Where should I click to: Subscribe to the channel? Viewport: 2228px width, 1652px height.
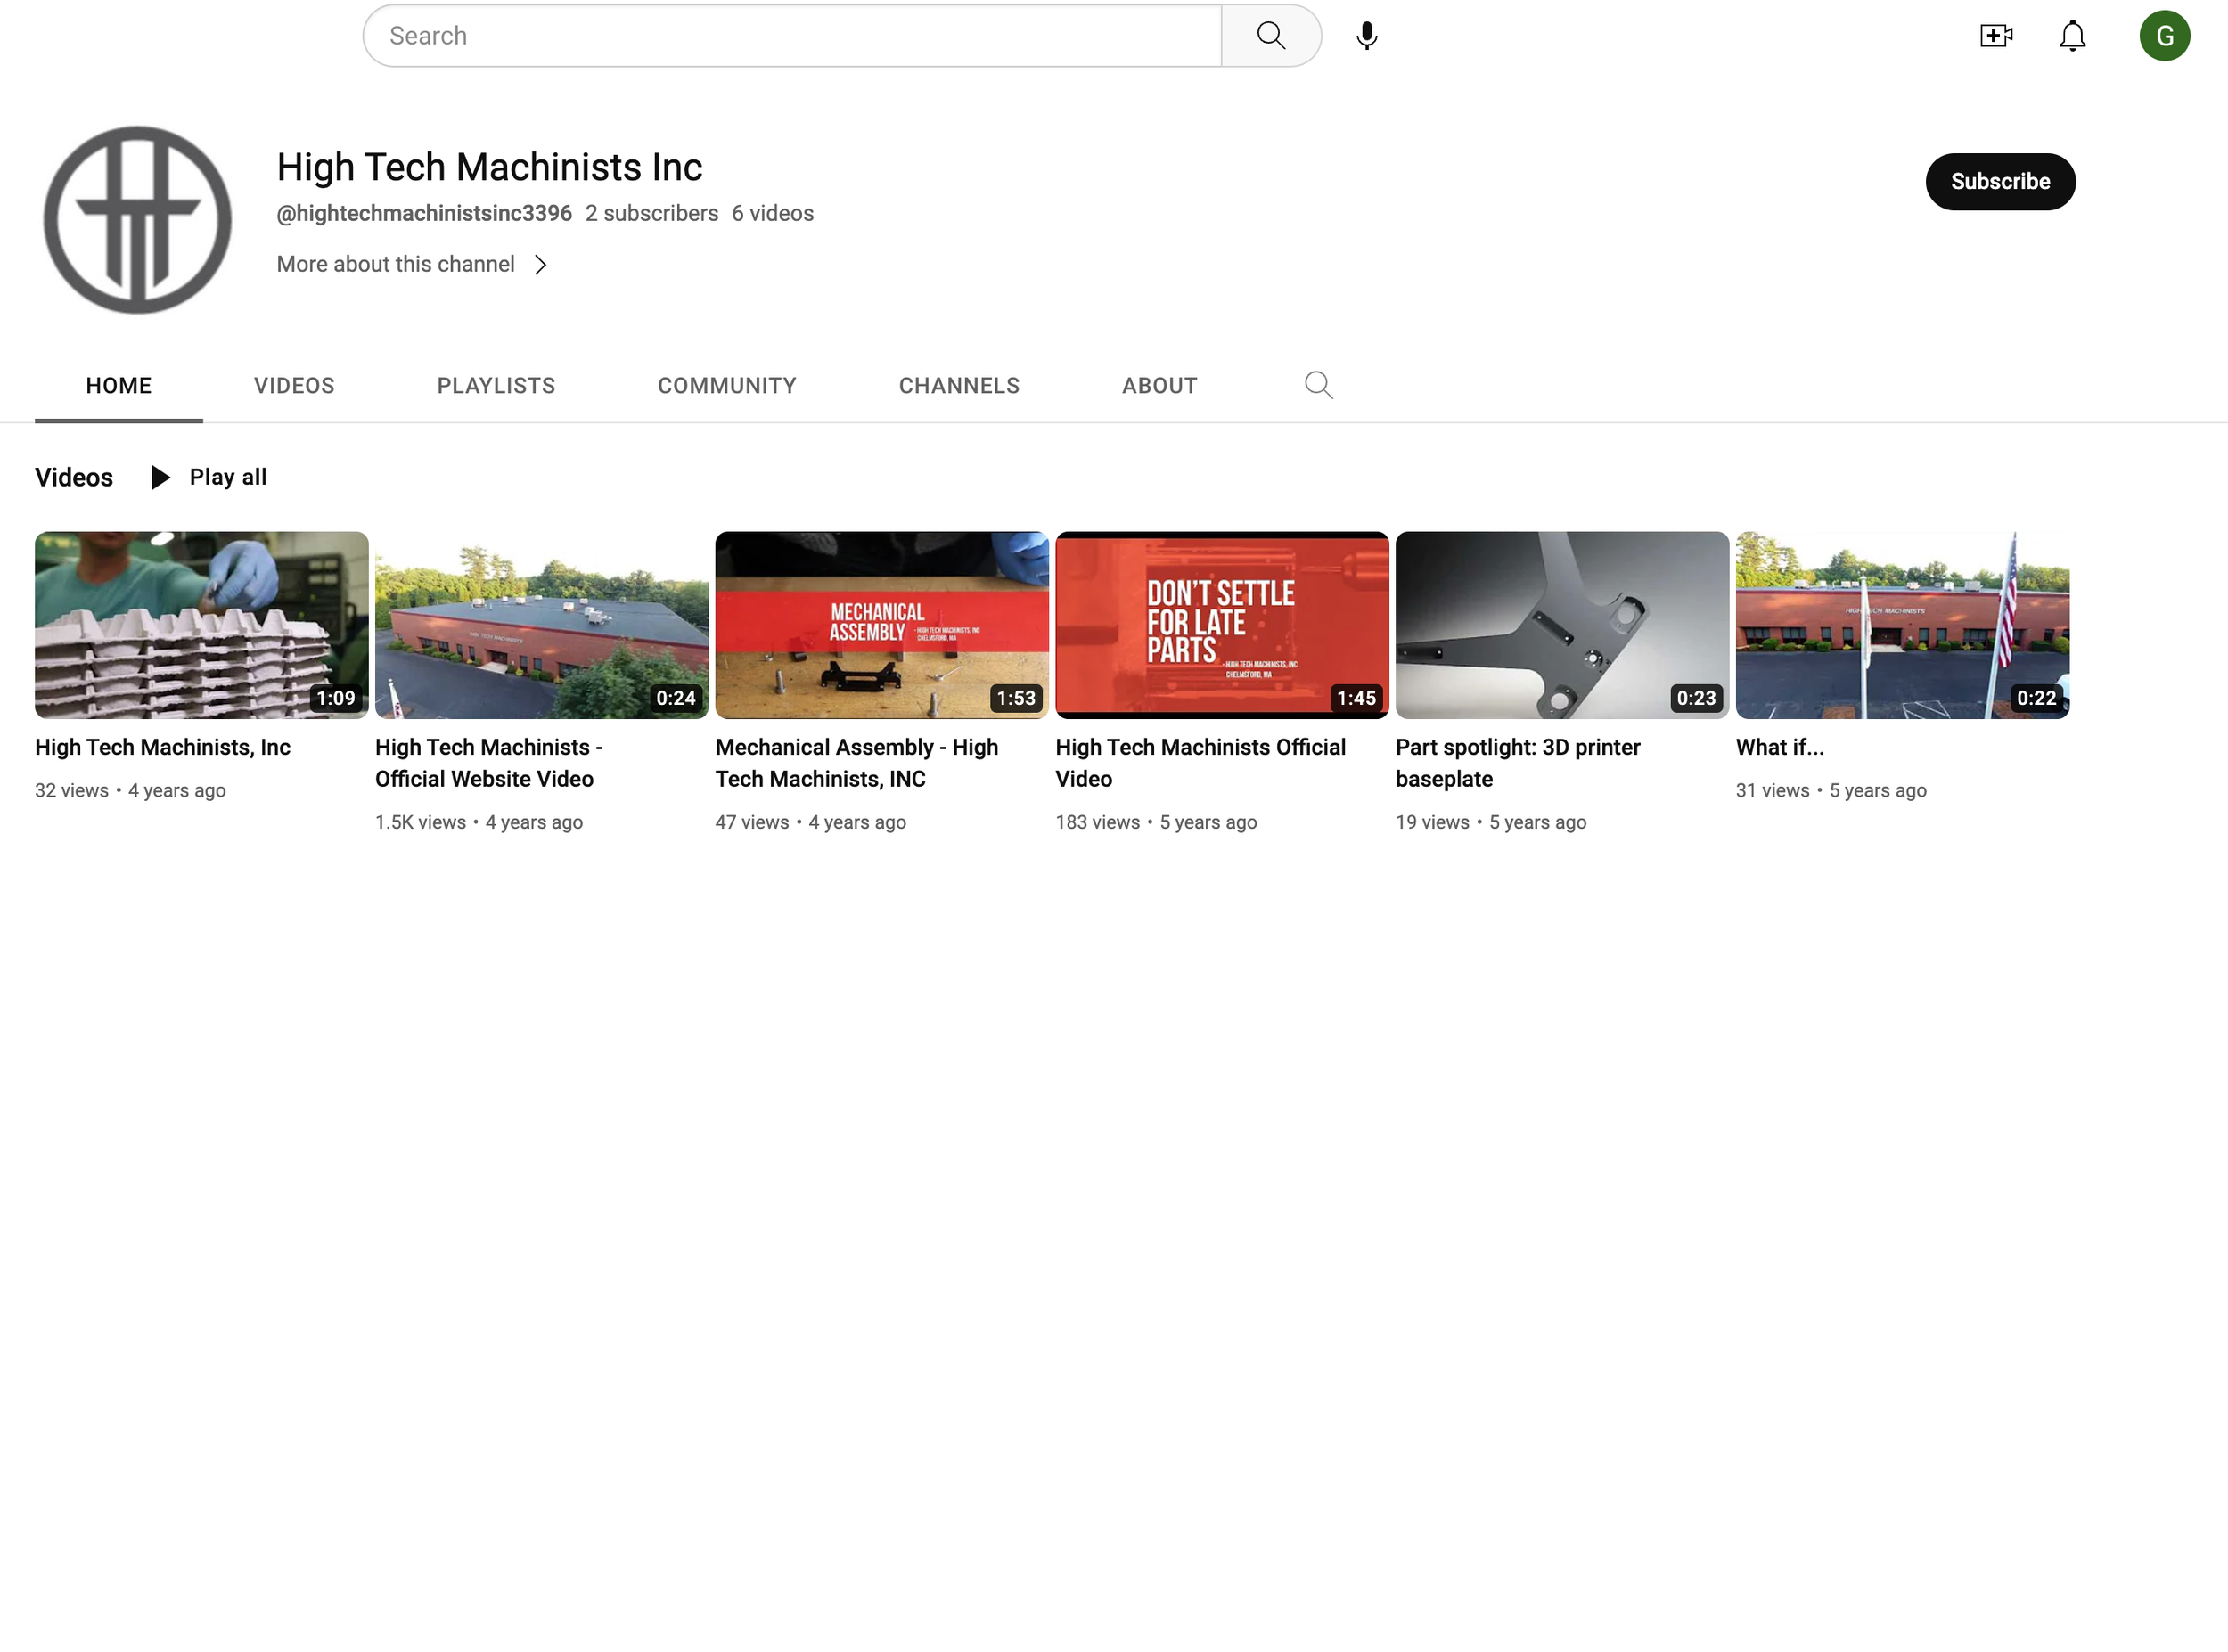pos(1999,181)
